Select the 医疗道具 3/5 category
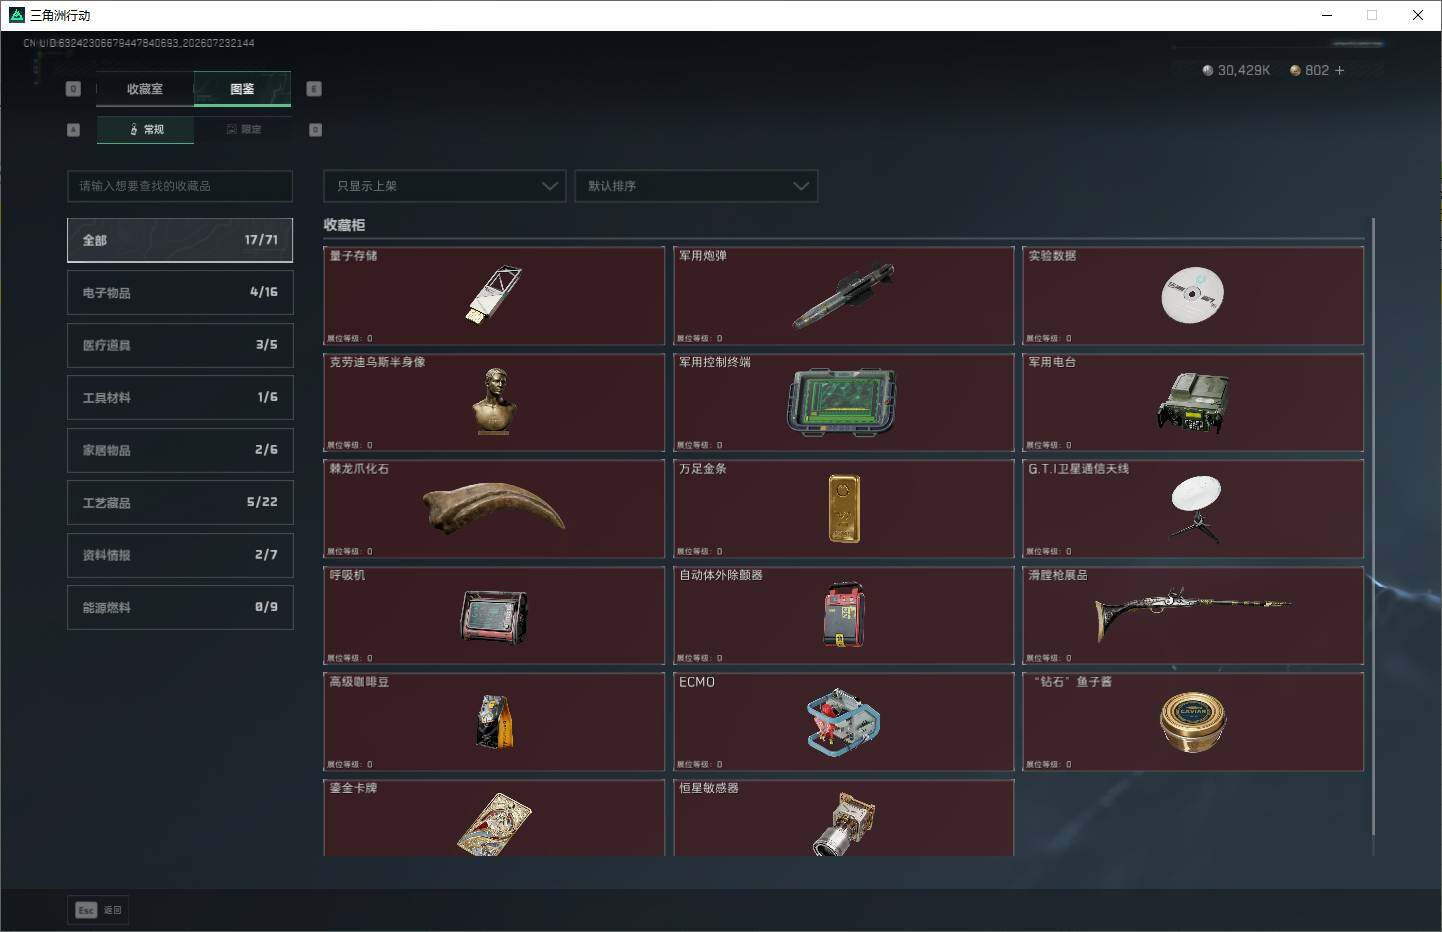 [180, 345]
